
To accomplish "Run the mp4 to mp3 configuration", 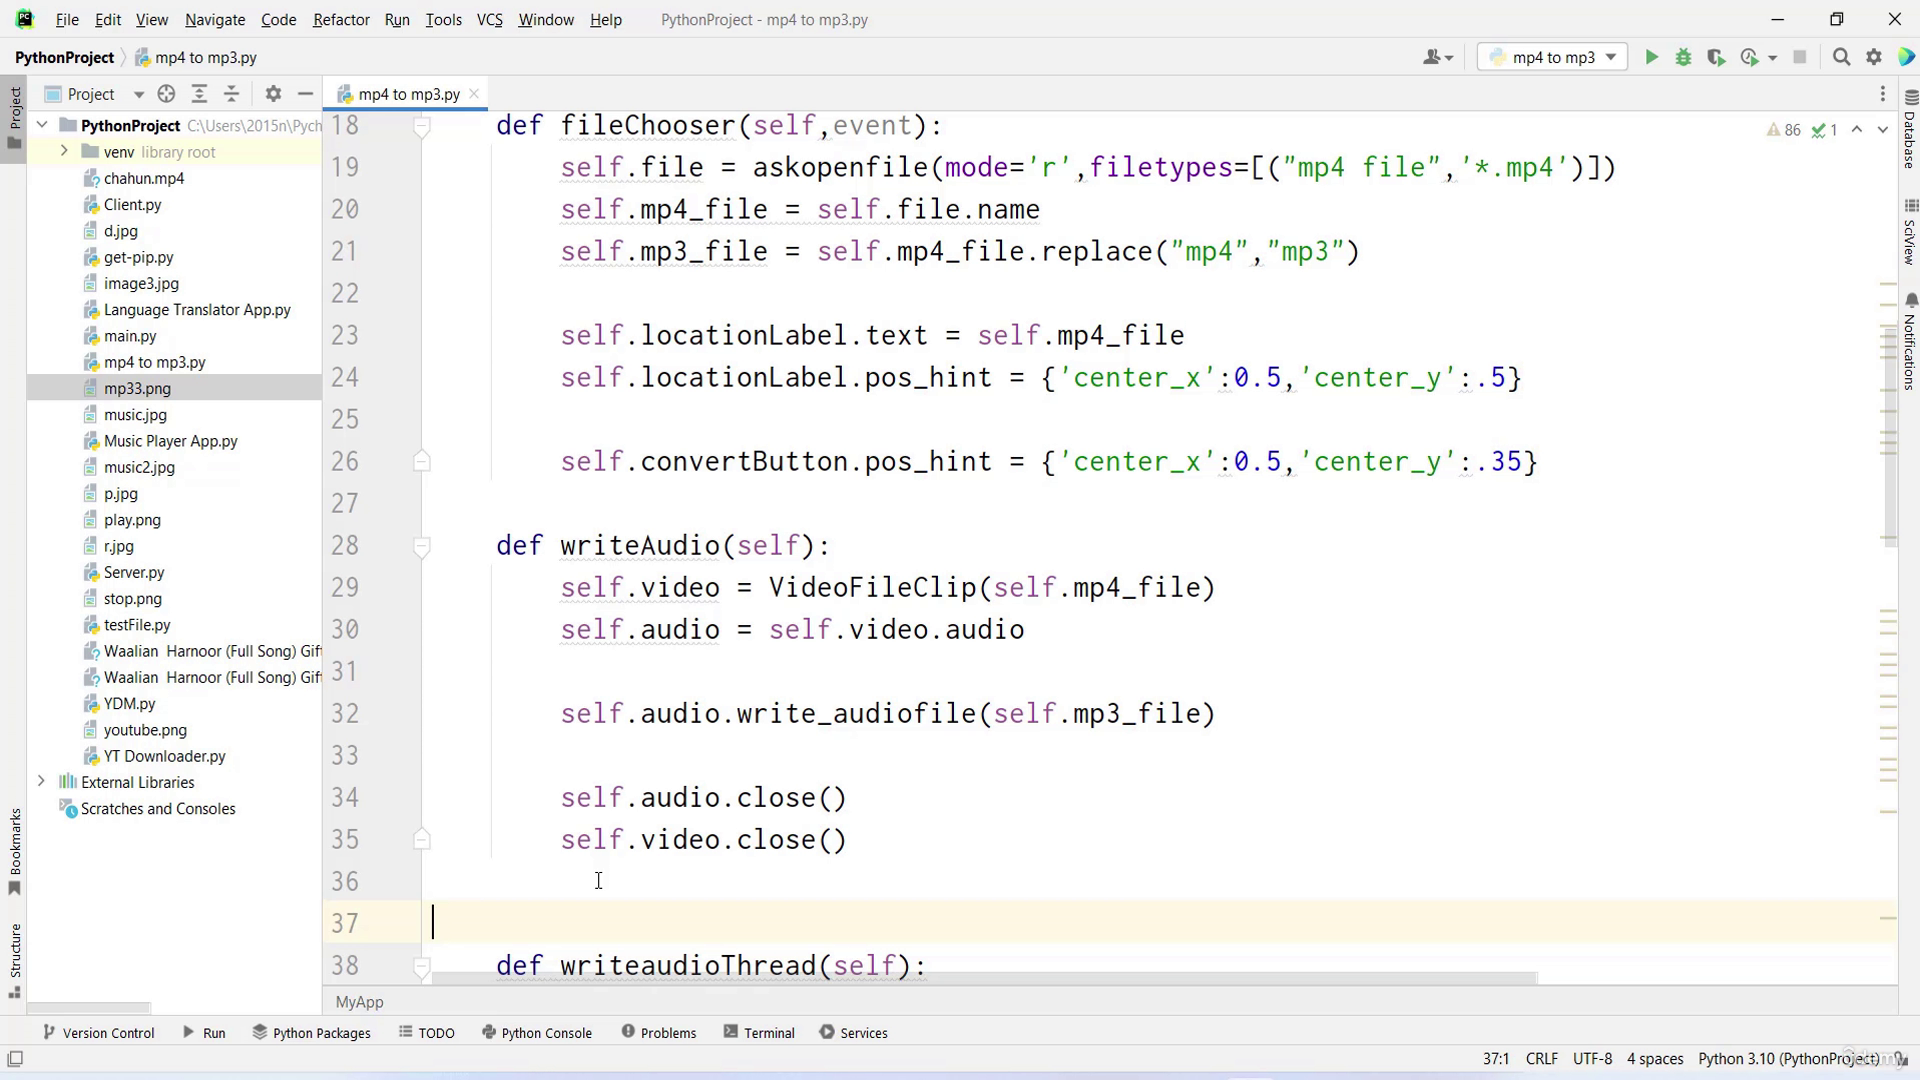I will click(1651, 57).
